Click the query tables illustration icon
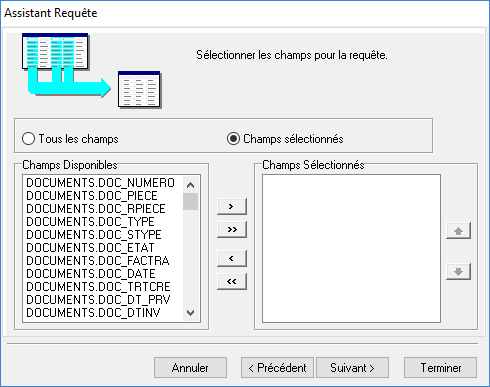 tap(91, 70)
